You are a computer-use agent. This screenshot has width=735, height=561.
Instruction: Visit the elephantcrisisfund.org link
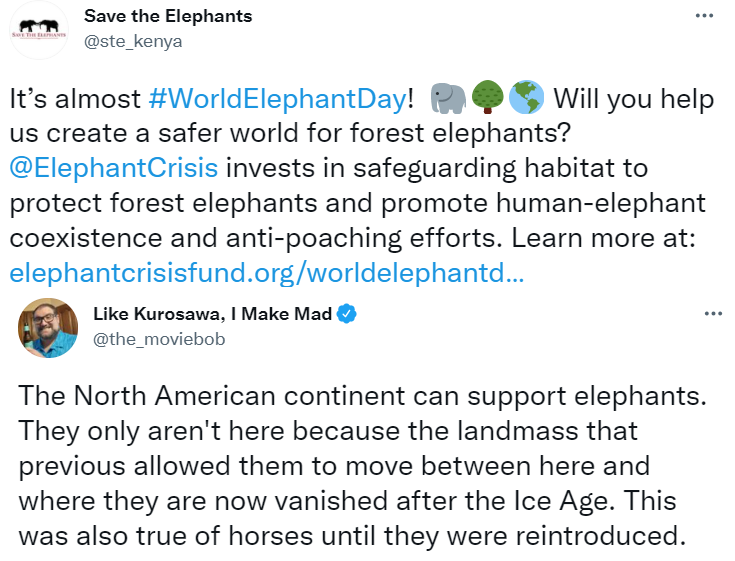coord(267,273)
